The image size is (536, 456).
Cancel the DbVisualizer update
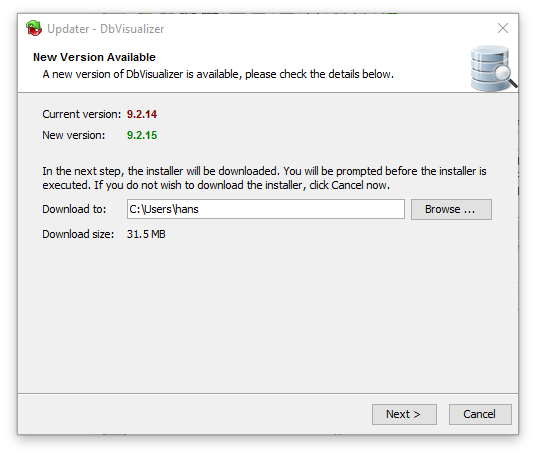[480, 414]
